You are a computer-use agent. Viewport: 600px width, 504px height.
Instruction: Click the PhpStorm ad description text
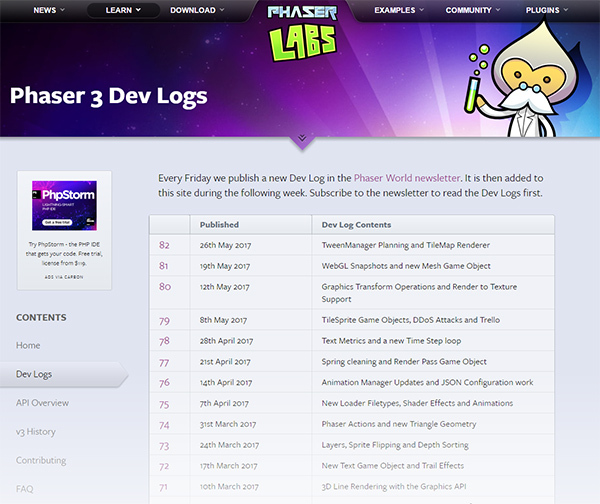click(64, 254)
